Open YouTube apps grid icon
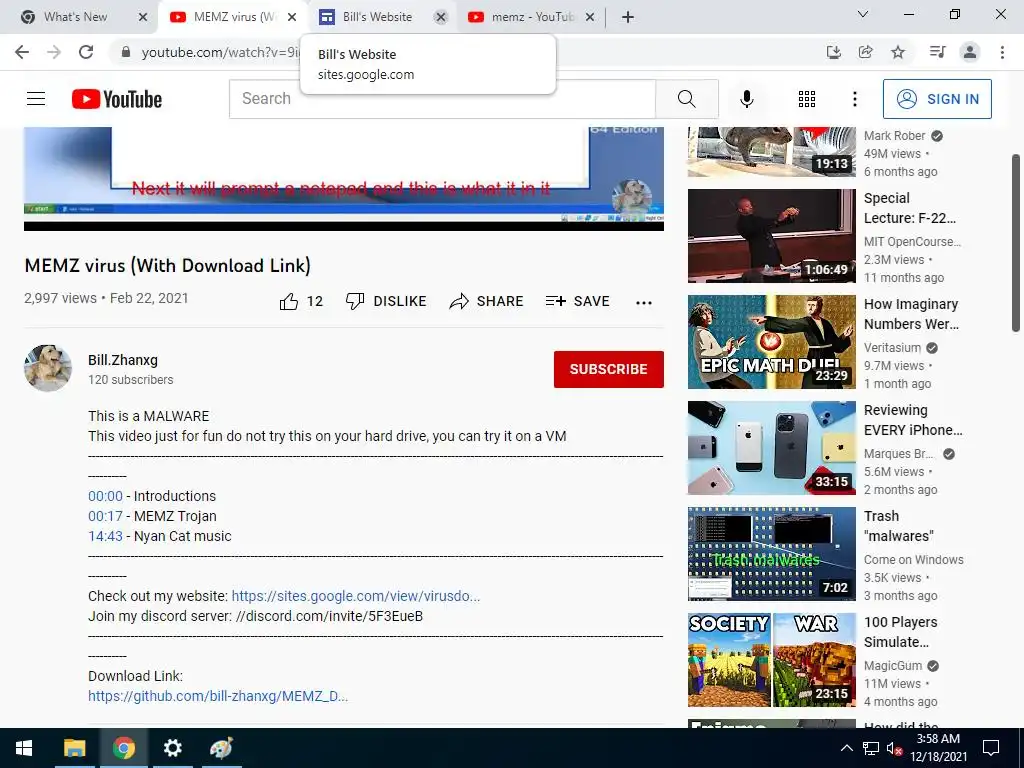This screenshot has width=1024, height=768. [807, 99]
